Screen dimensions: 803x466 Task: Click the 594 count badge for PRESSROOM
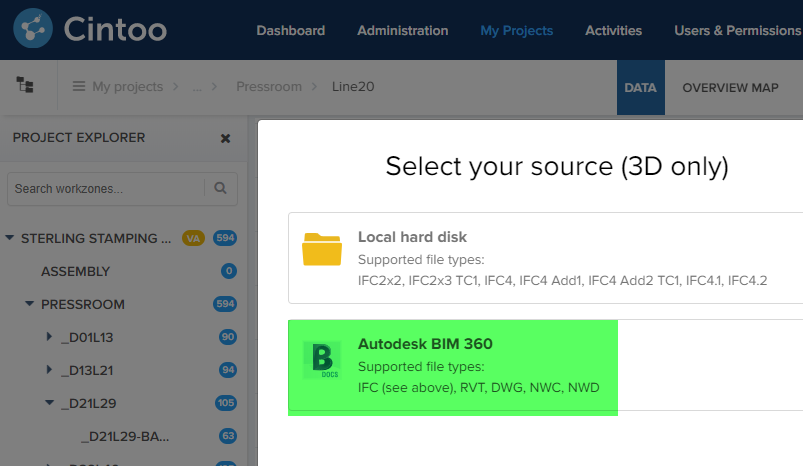click(x=225, y=304)
